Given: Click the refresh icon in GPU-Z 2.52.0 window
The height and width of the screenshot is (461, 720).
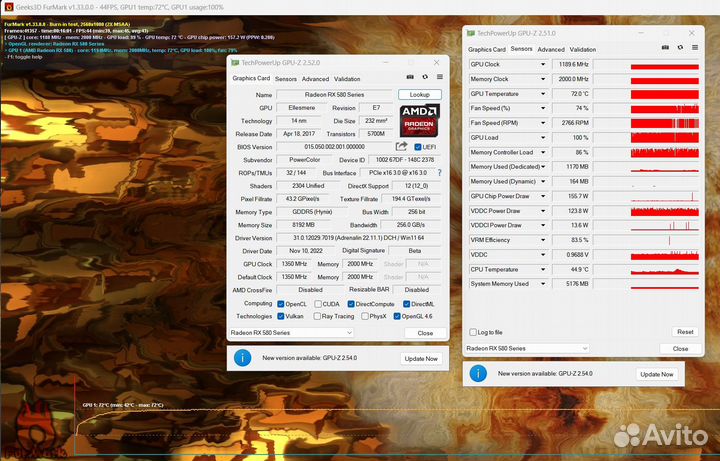Looking at the screenshot, I should click(x=425, y=77).
